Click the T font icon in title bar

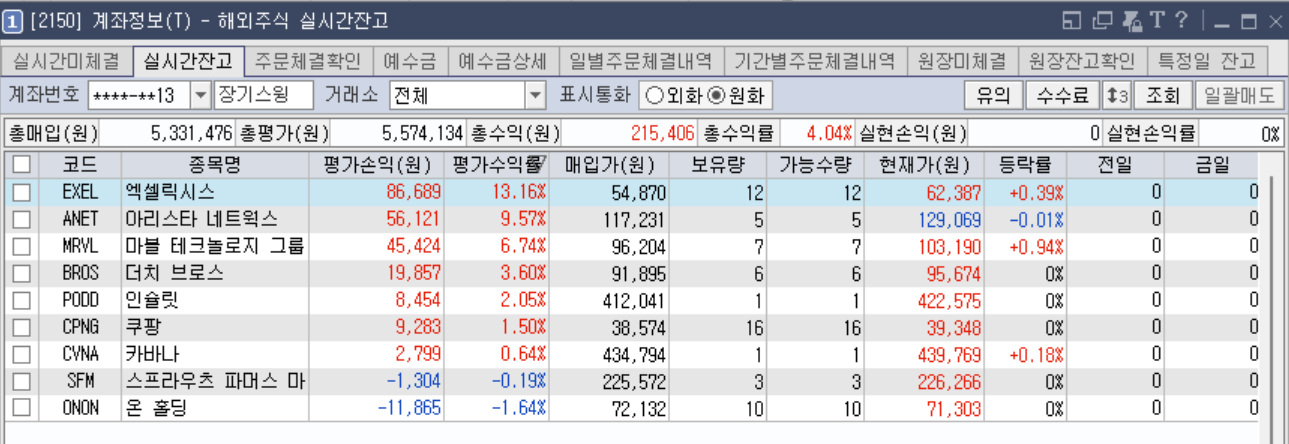(x=1157, y=20)
